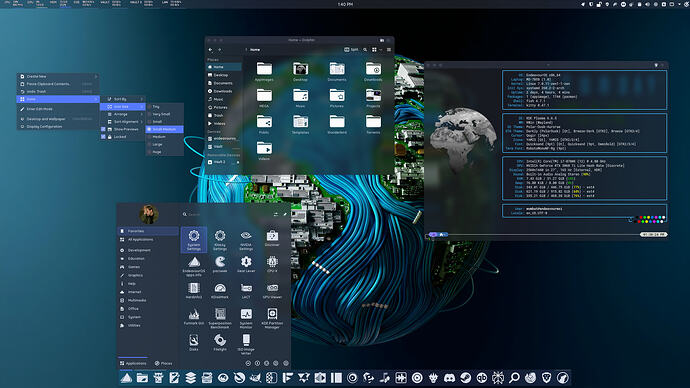This screenshot has width=690, height=388.
Task: Launch Superposition Benchmark in the launcher
Action: (220, 318)
